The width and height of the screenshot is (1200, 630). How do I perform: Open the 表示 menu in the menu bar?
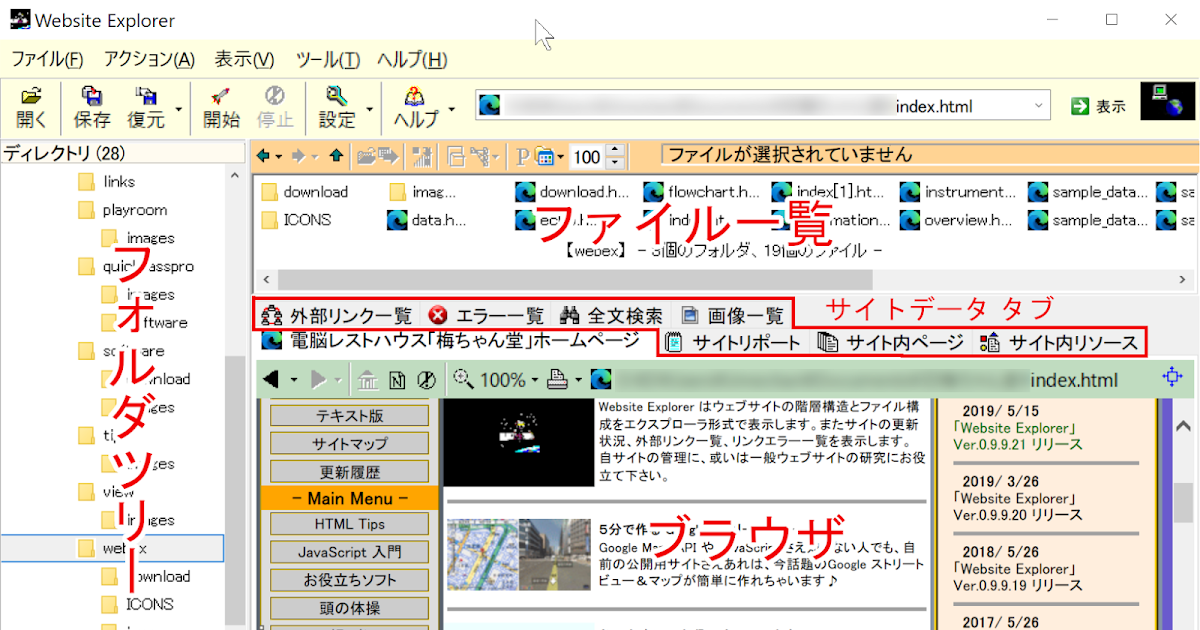(243, 59)
